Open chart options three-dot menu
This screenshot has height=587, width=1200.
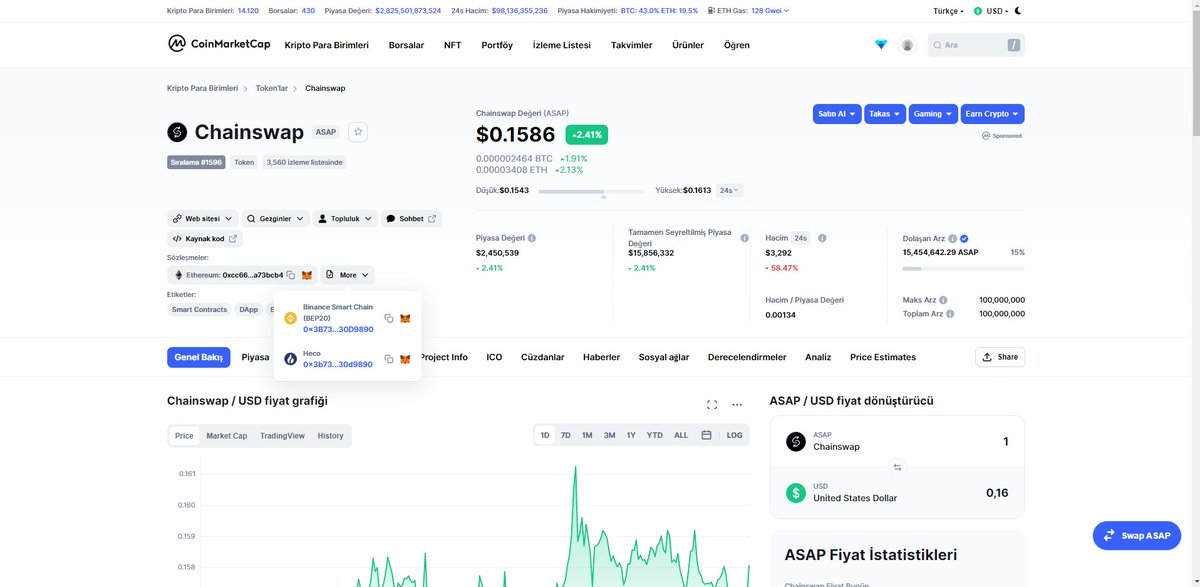pos(737,405)
